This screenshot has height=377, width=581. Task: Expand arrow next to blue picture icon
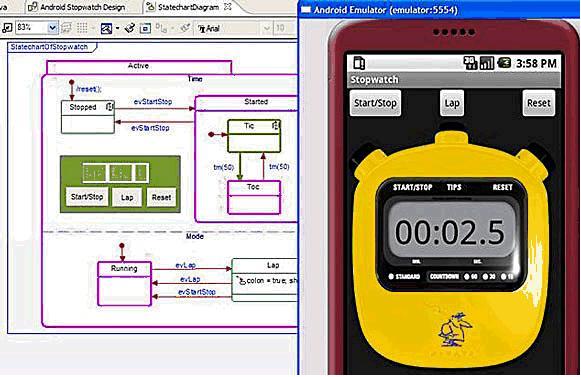(117, 28)
